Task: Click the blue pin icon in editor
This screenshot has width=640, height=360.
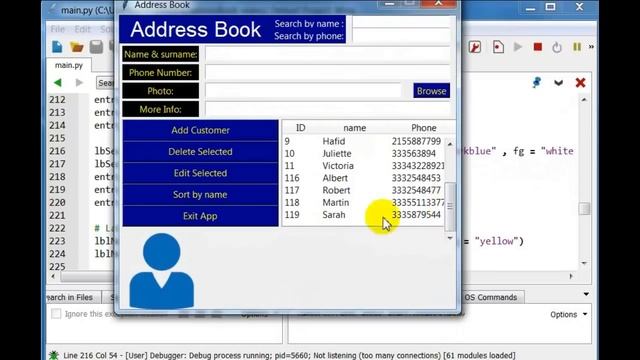Action: click(x=537, y=82)
